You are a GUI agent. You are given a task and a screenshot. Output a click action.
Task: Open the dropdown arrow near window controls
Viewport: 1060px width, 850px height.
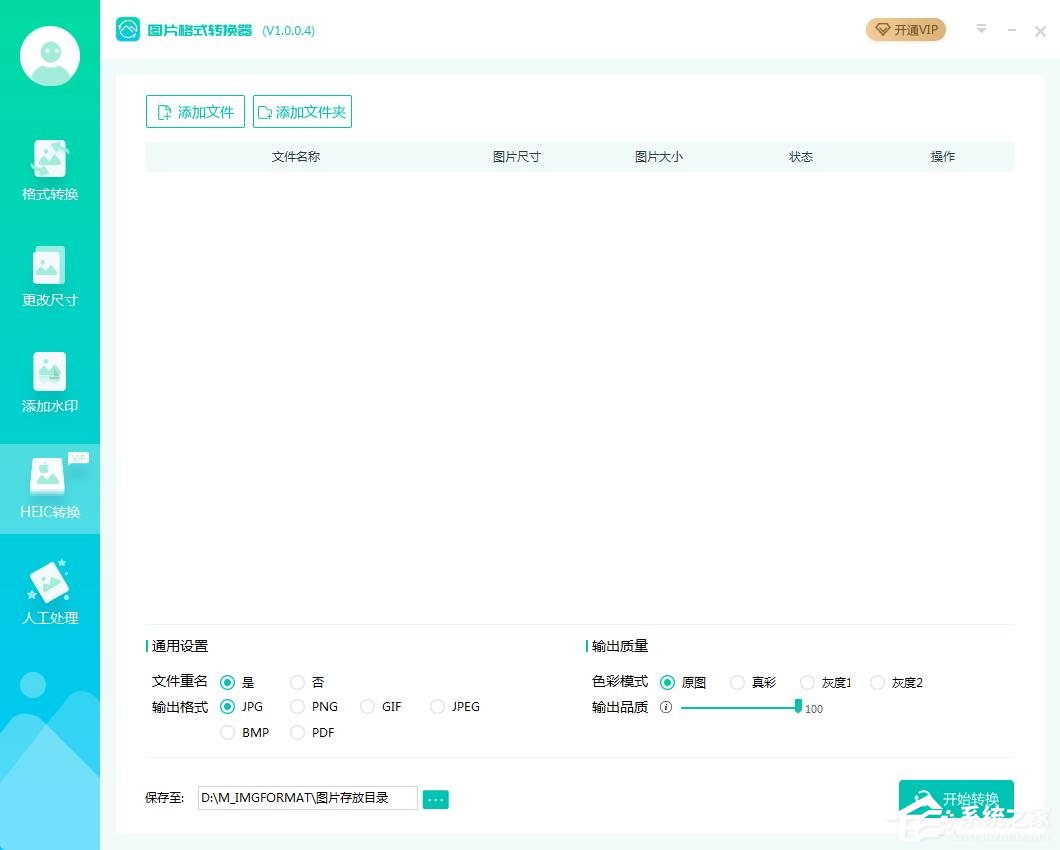pos(981,30)
